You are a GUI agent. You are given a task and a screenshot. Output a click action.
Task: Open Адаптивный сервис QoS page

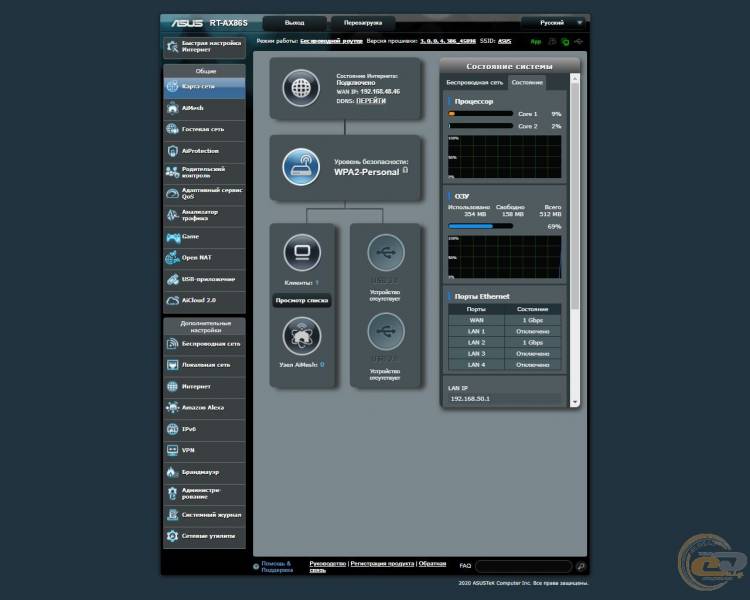pyautogui.click(x=204, y=193)
